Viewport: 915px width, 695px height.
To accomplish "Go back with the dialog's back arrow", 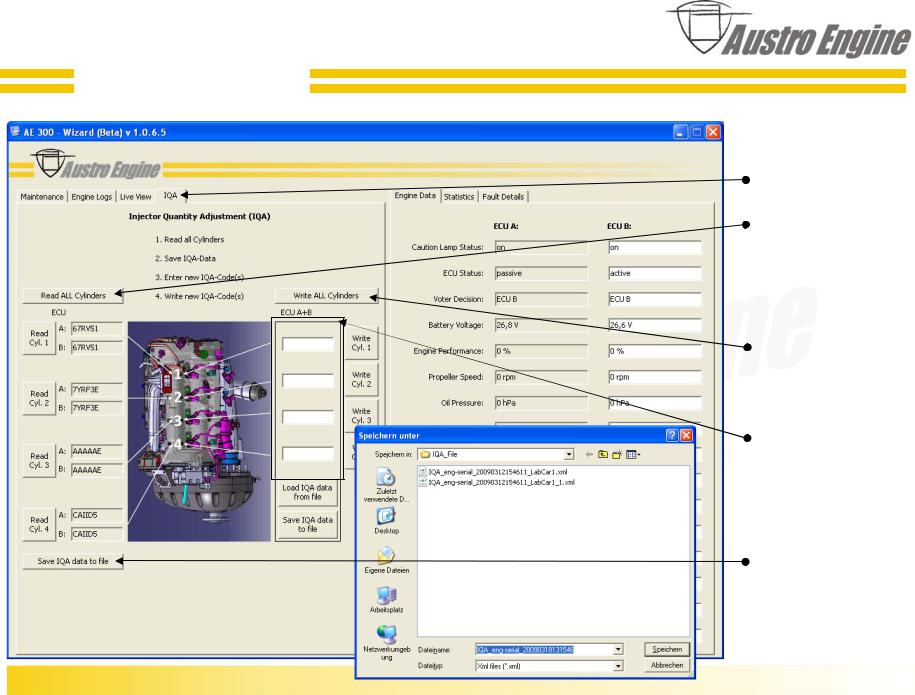I will tap(589, 454).
